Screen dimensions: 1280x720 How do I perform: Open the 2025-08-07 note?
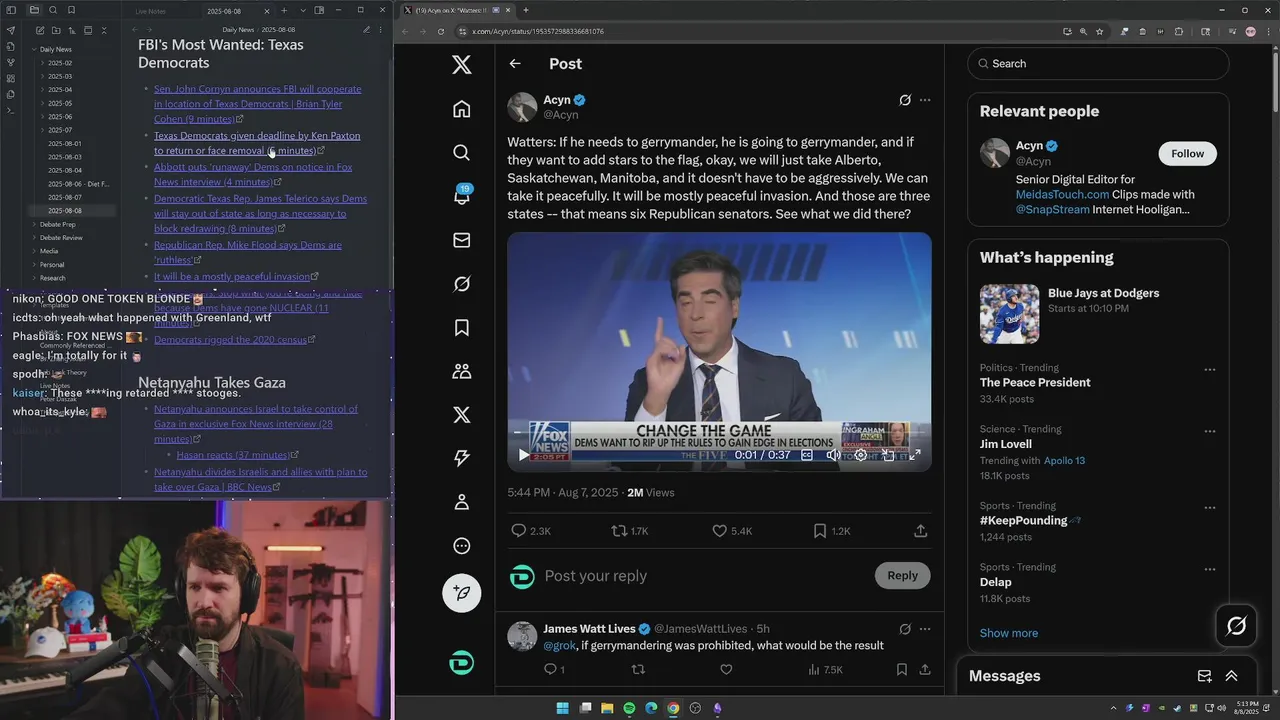[x=64, y=197]
